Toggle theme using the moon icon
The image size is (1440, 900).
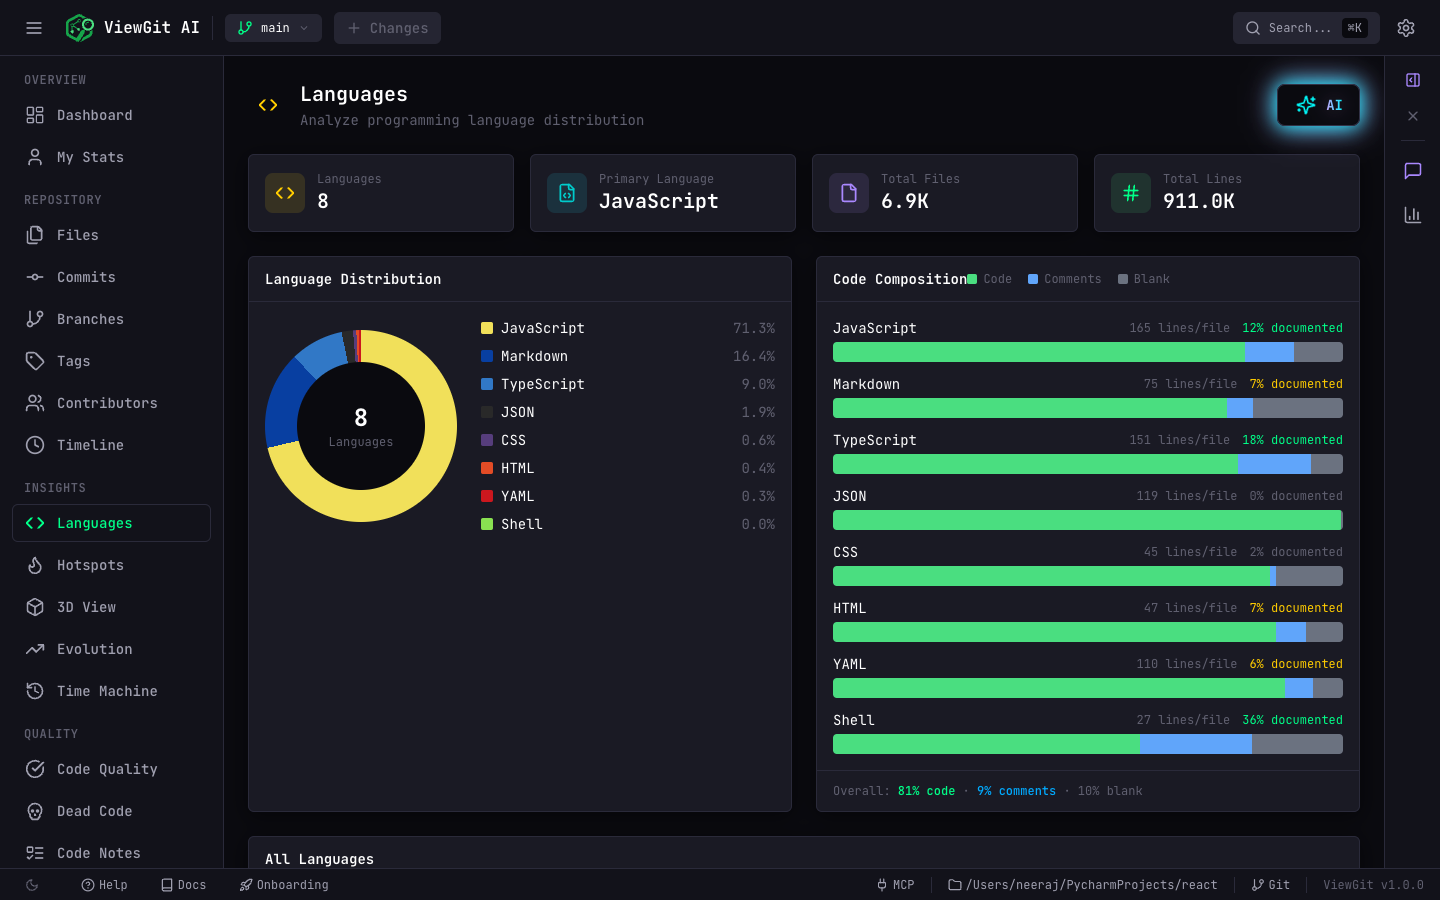click(30, 885)
